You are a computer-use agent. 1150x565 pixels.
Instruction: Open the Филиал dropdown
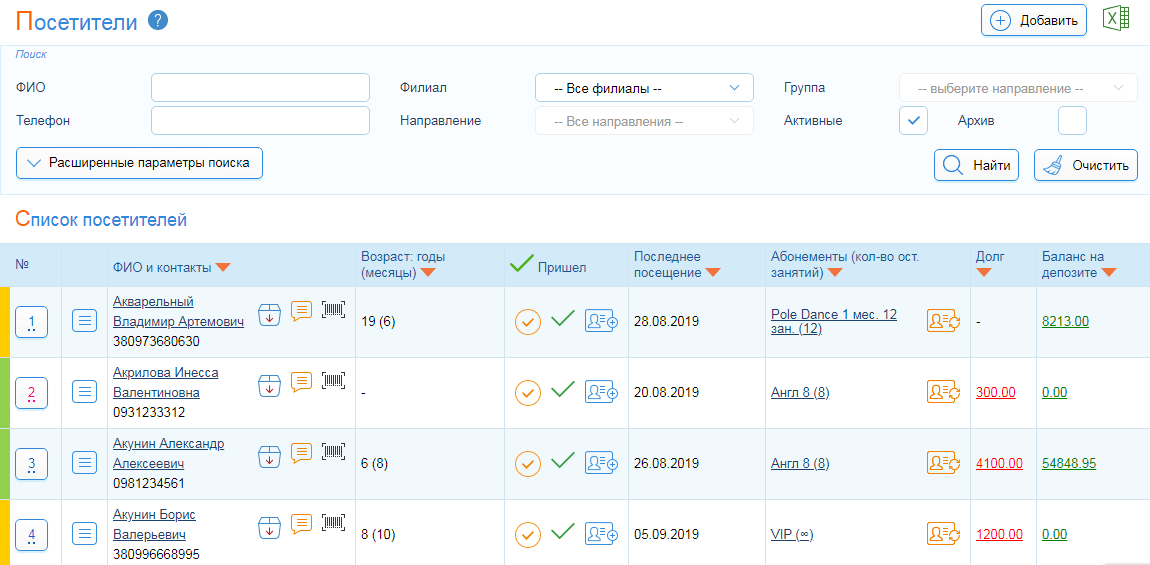pos(644,88)
